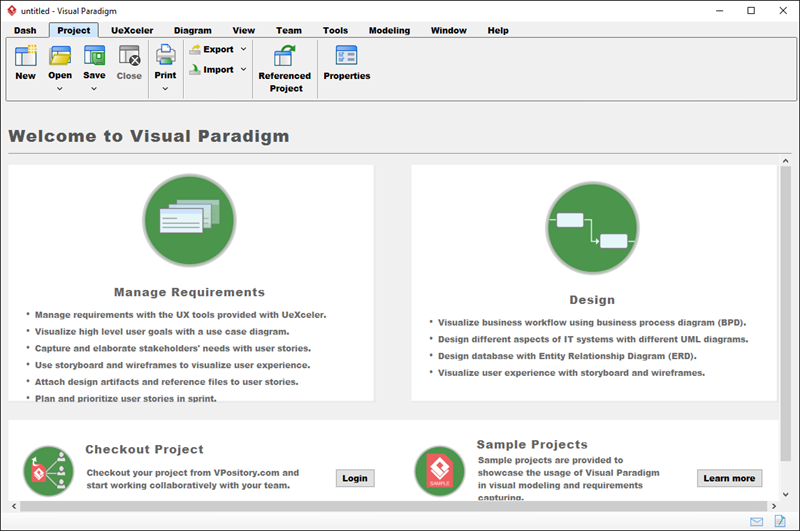Click the Save project icon
The width and height of the screenshot is (800, 531).
[94, 55]
